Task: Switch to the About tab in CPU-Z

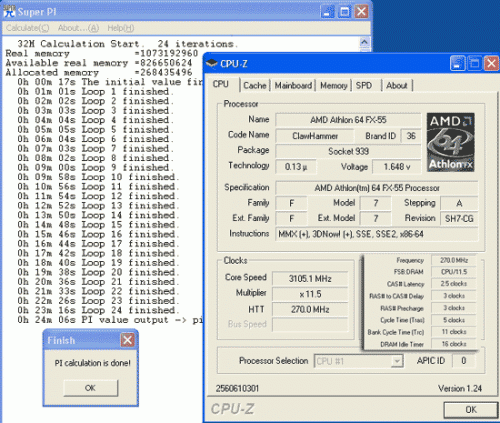Action: pyautogui.click(x=397, y=86)
